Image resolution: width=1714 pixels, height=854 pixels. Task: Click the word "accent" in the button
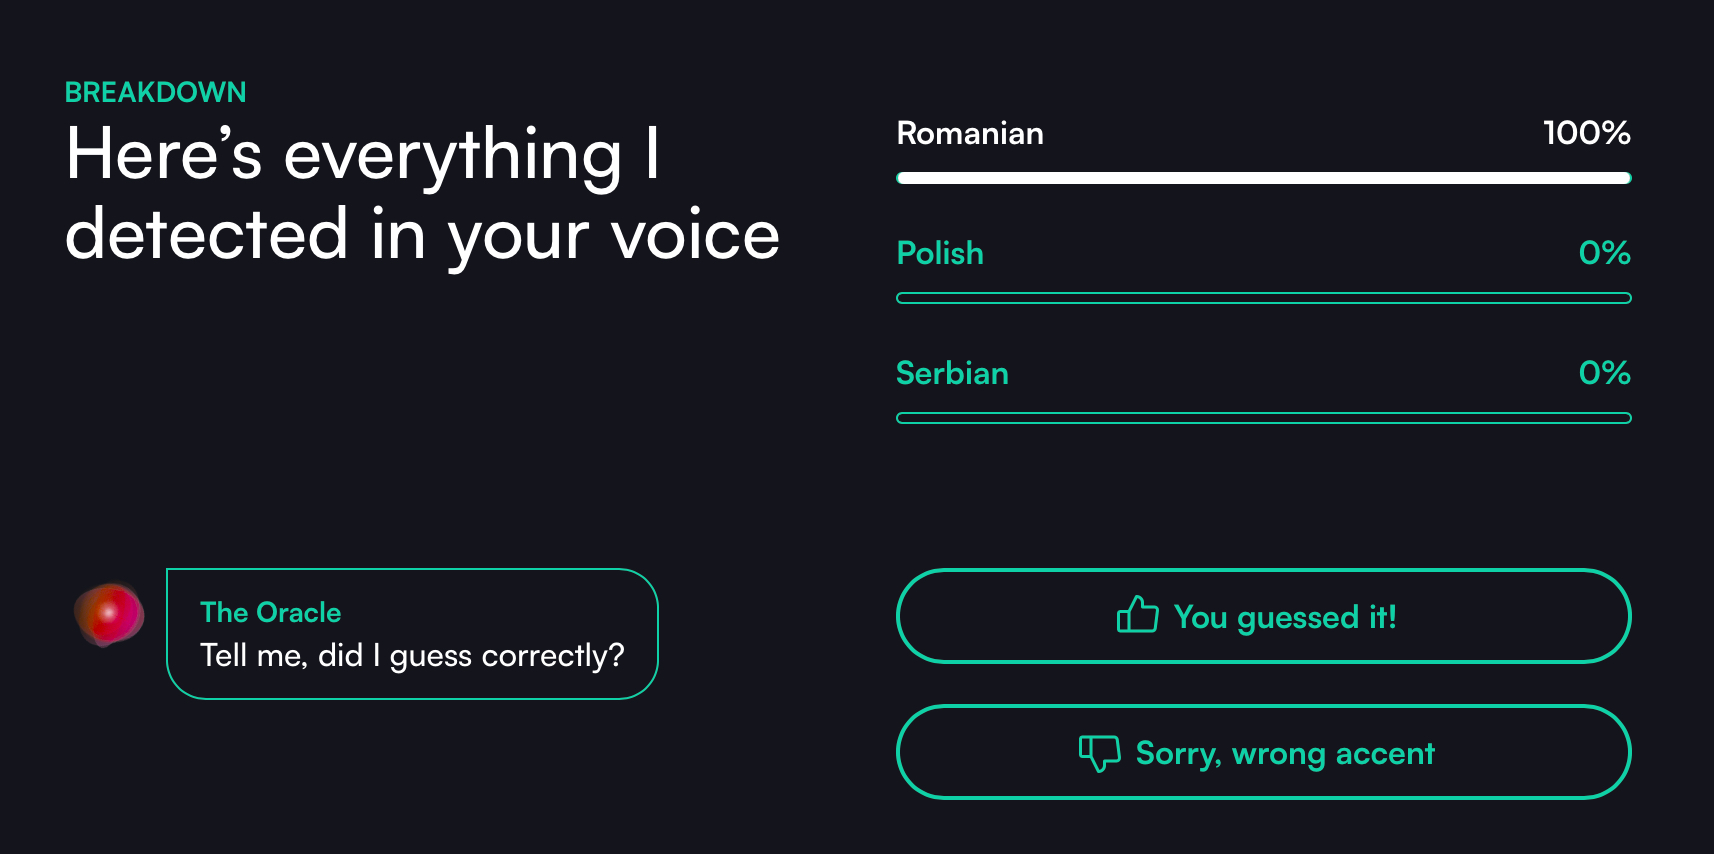pos(1385,753)
